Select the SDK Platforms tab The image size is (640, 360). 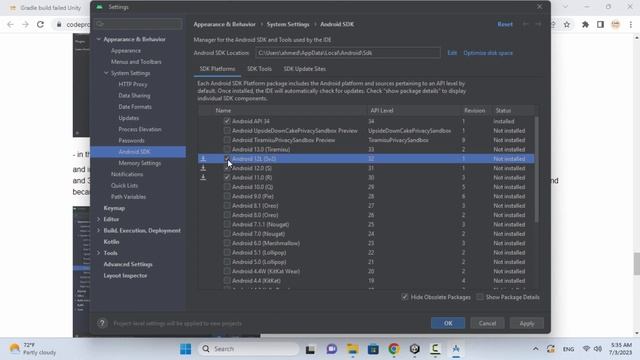pyautogui.click(x=217, y=69)
